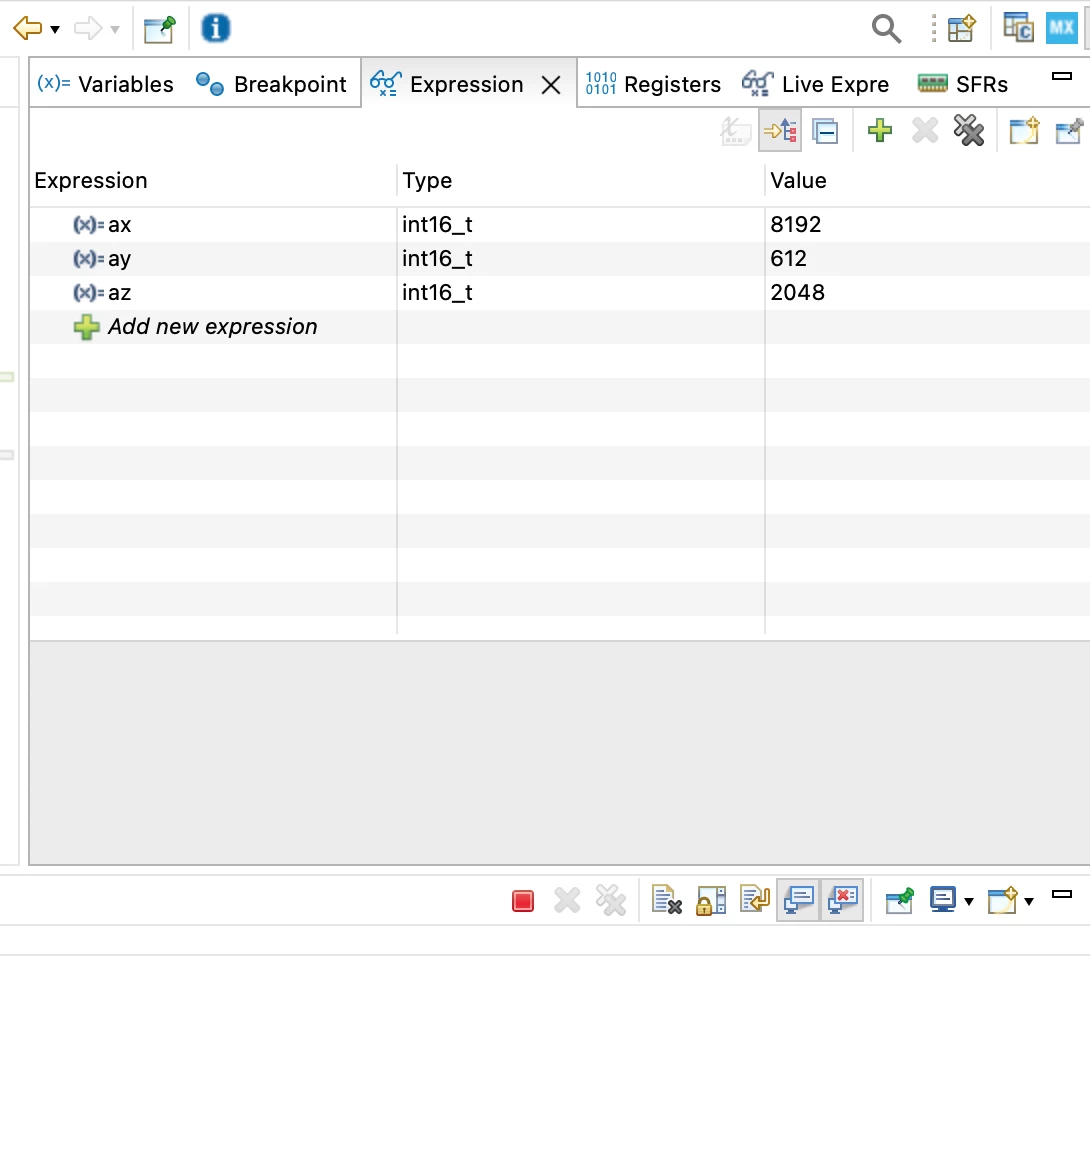Toggle the Scroll Lock icon
Viewport: 1090px width, 1158px height.
[711, 900]
